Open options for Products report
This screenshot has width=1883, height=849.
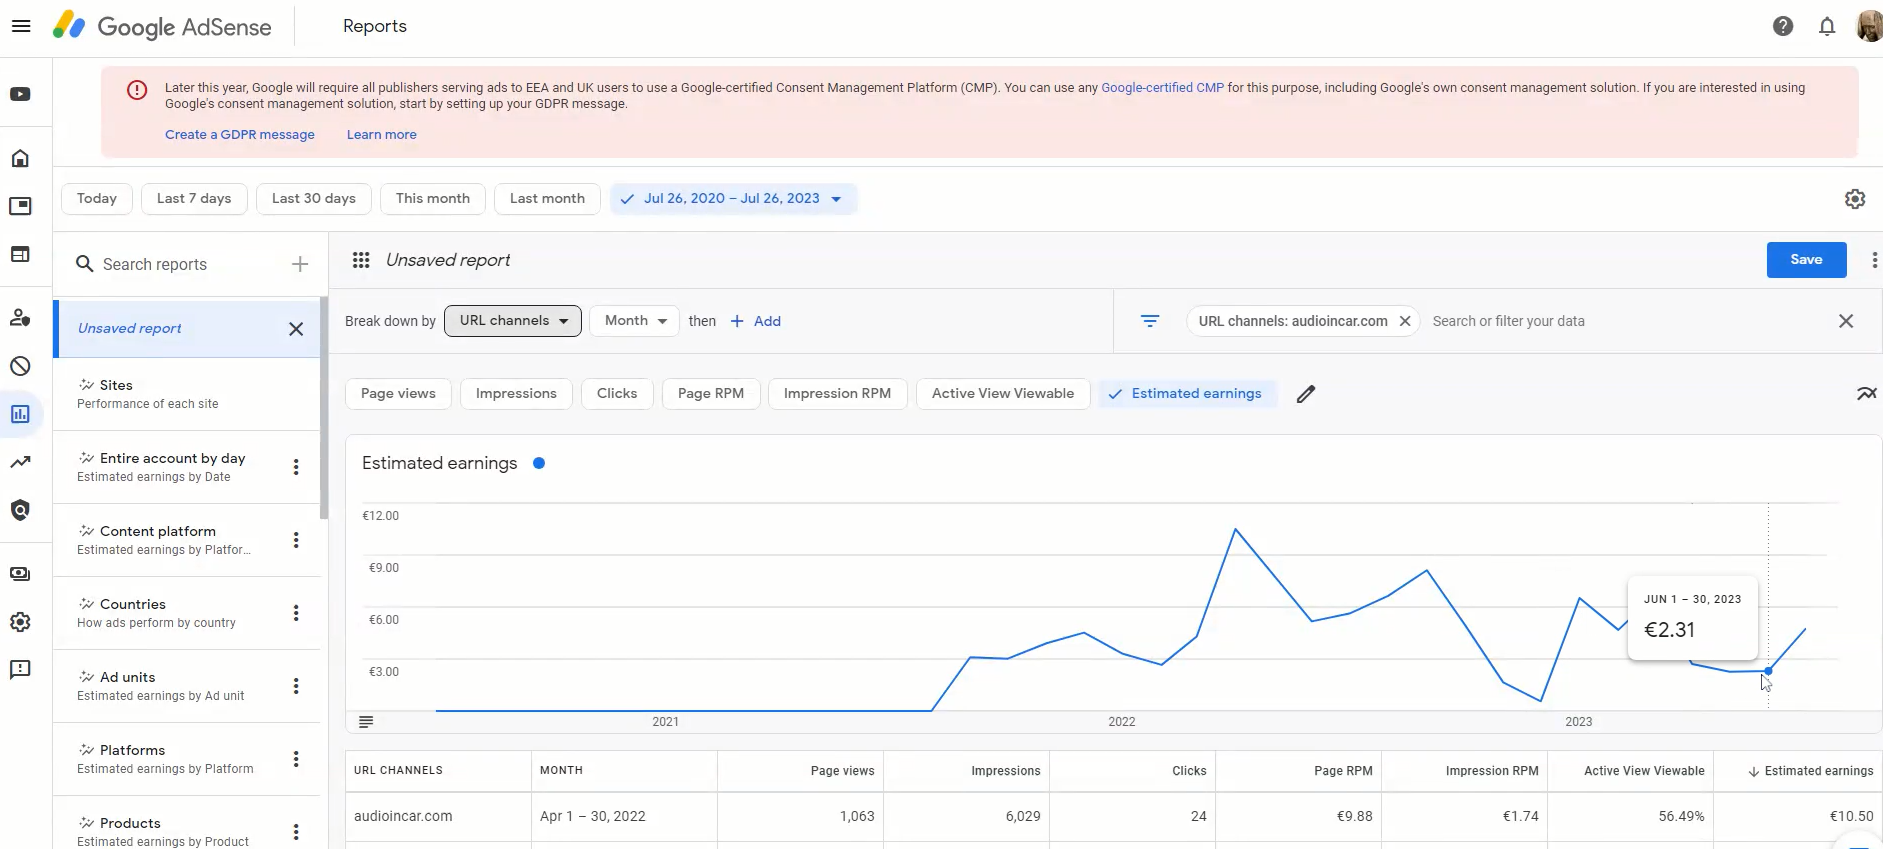click(296, 832)
